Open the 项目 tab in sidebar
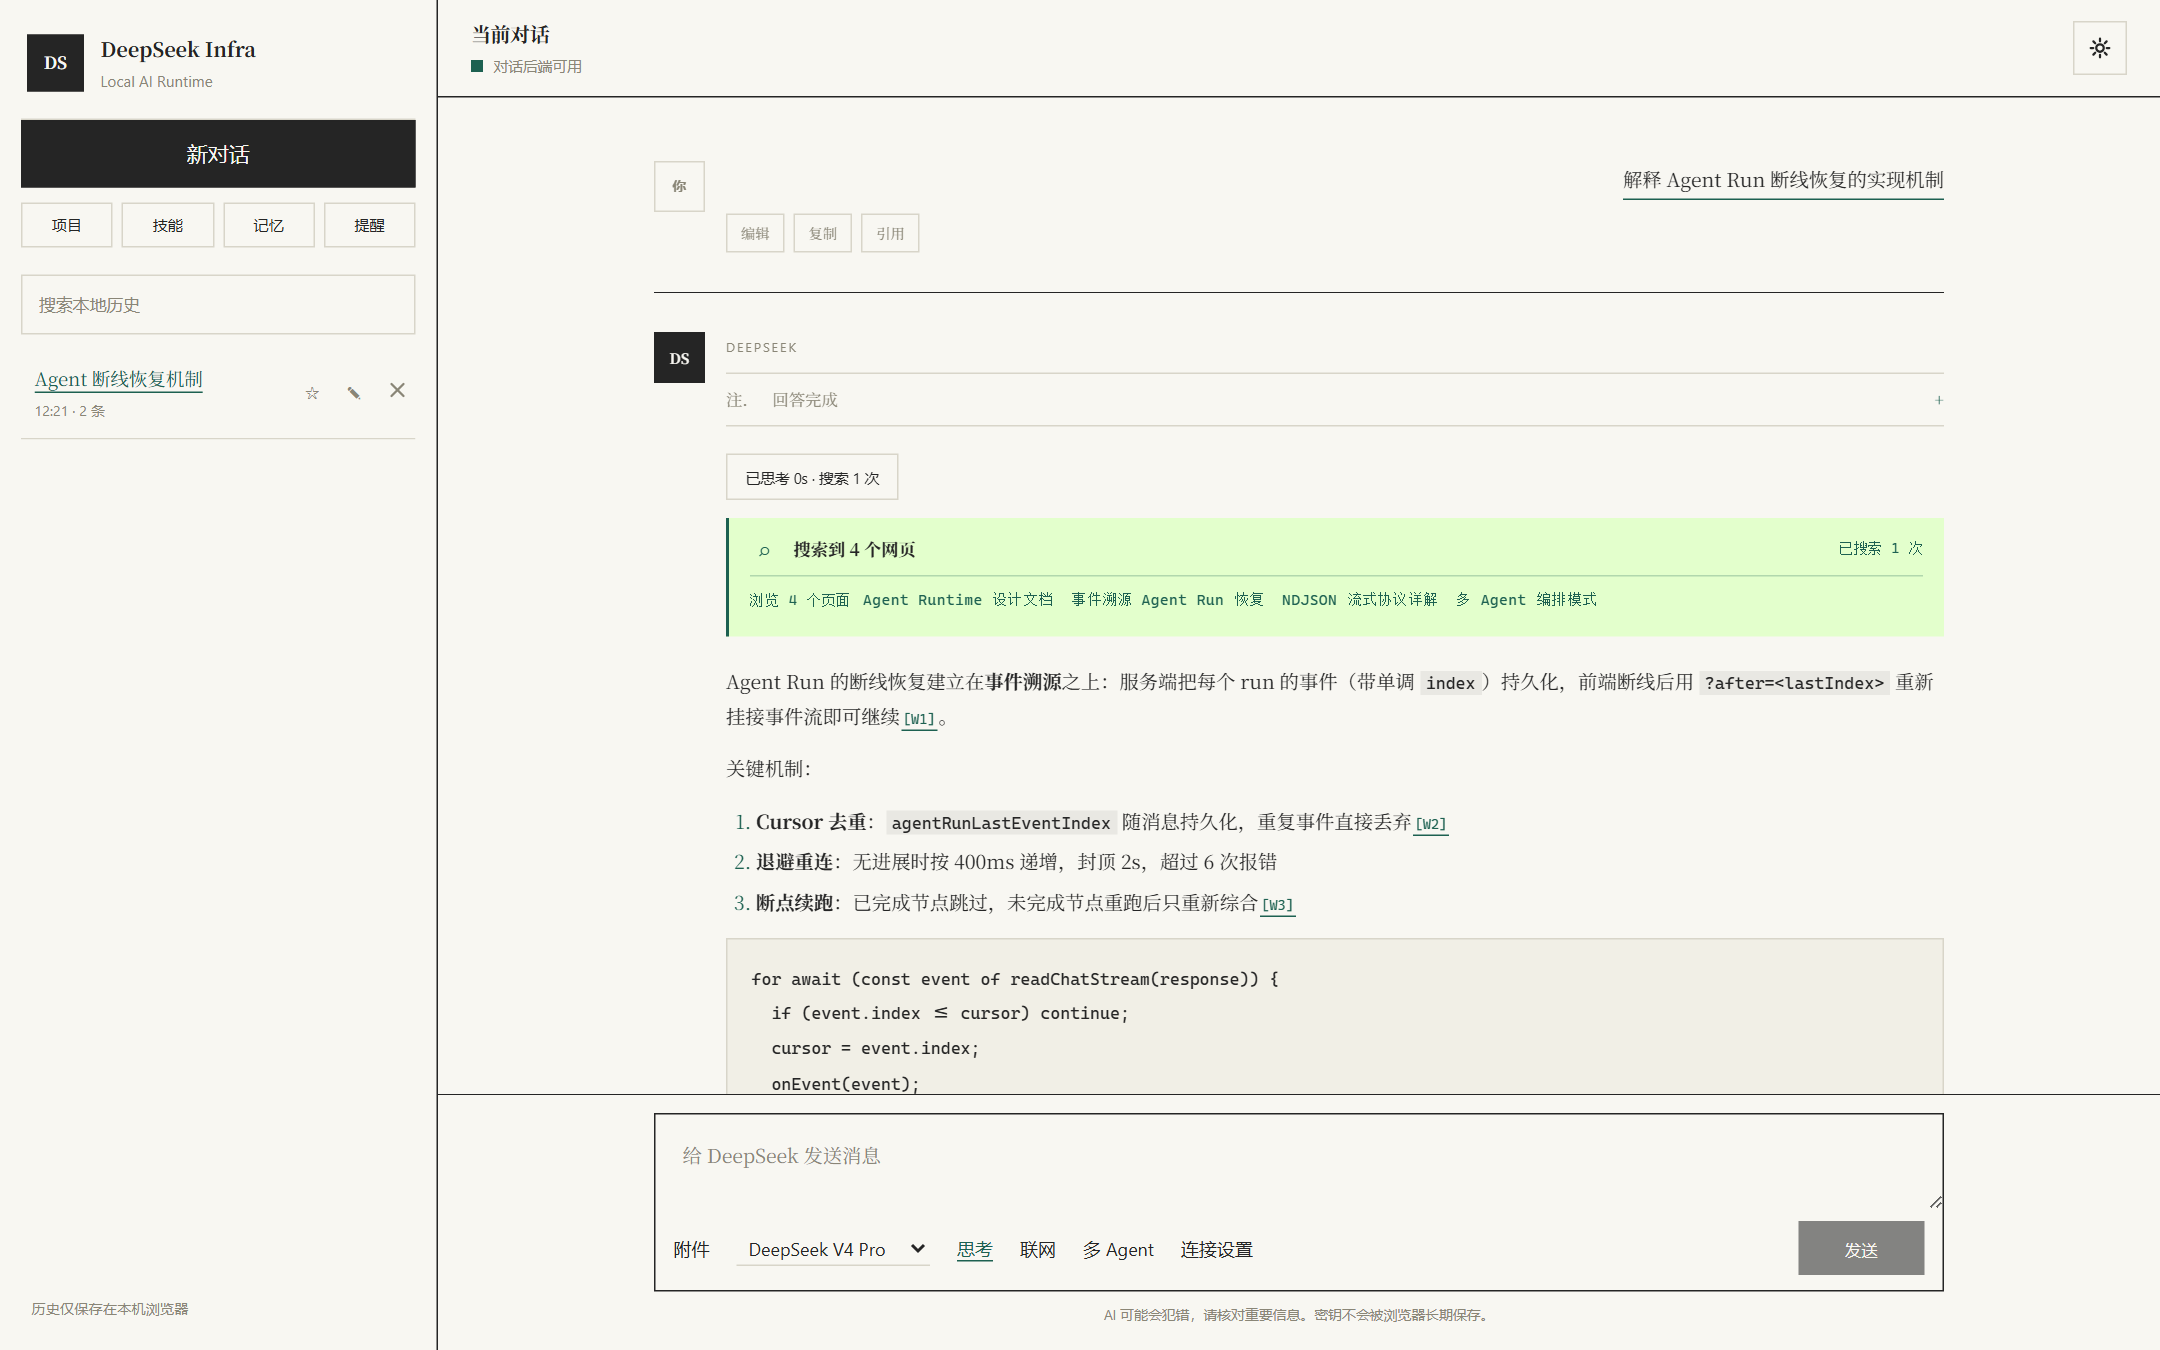The height and width of the screenshot is (1350, 2160). (x=67, y=225)
